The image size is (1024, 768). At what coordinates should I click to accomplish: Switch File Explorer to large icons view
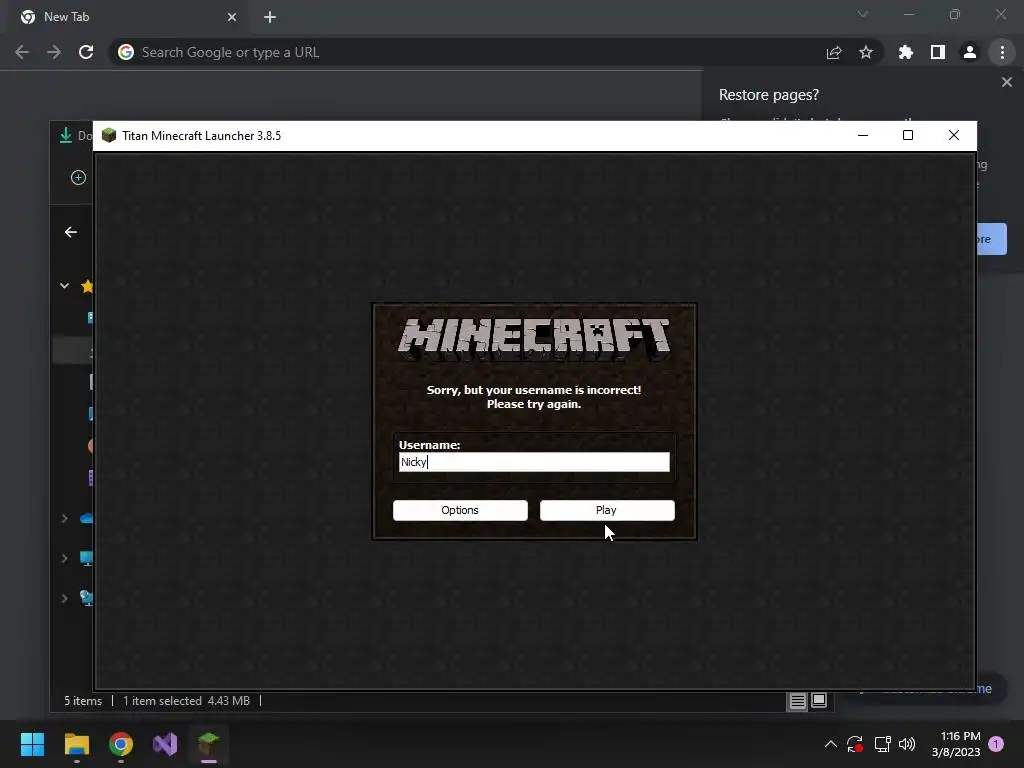[819, 701]
